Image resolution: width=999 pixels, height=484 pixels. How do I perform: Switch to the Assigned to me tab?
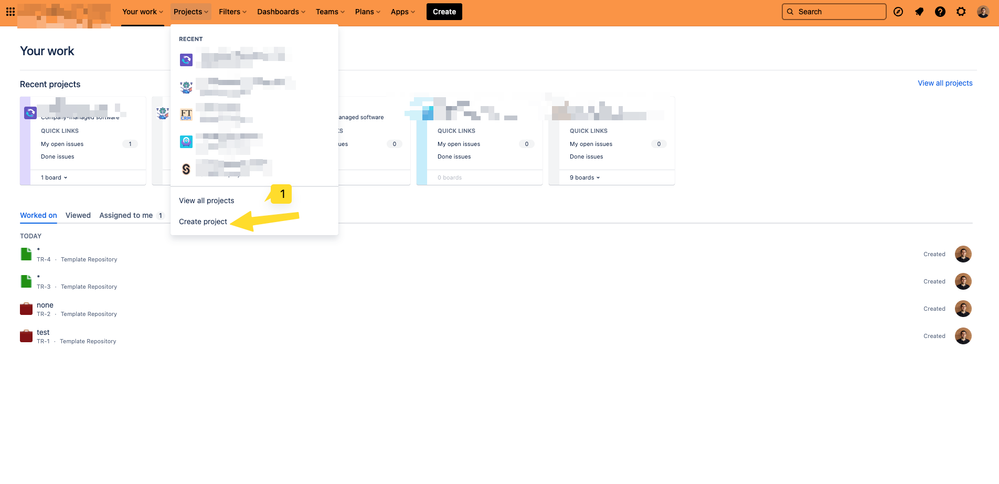126,215
